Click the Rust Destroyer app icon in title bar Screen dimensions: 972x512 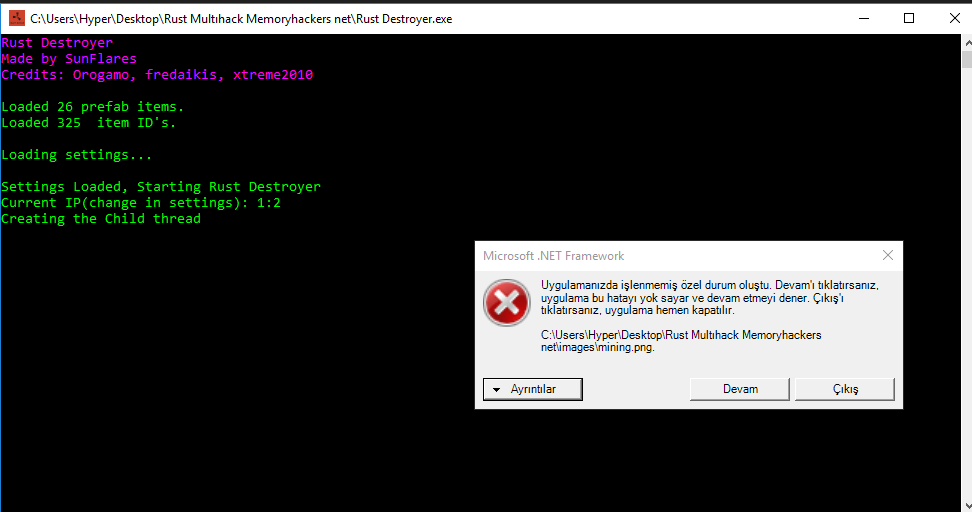click(17, 19)
